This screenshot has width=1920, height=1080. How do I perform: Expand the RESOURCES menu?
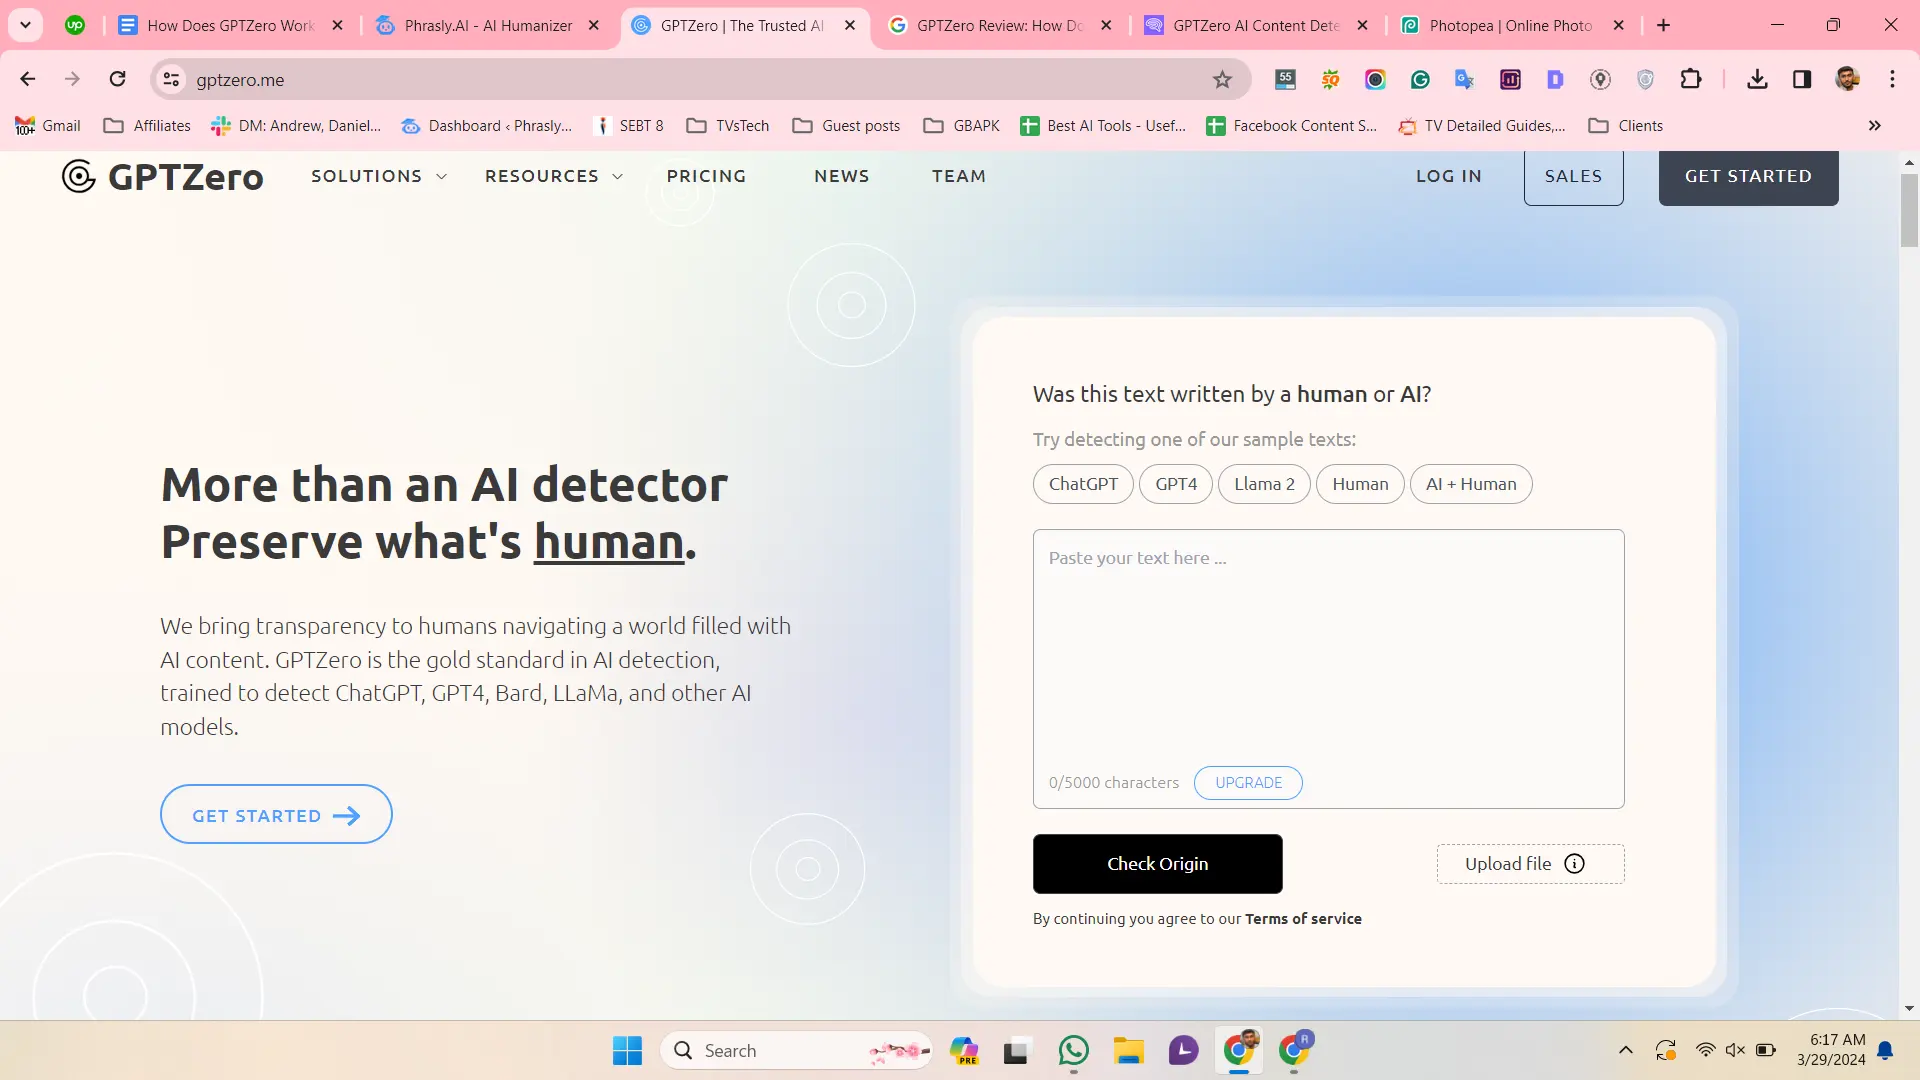click(x=554, y=176)
